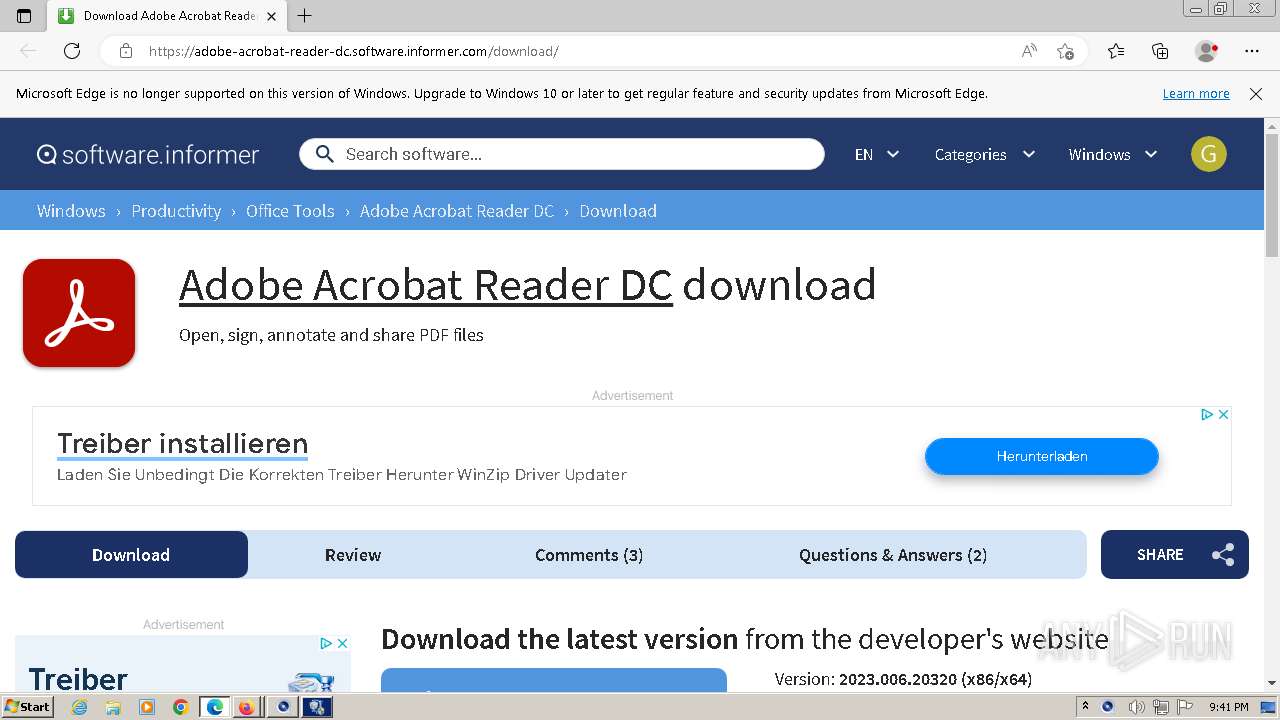Click the Read aloud icon
The image size is (1280, 720).
pos(1029,51)
